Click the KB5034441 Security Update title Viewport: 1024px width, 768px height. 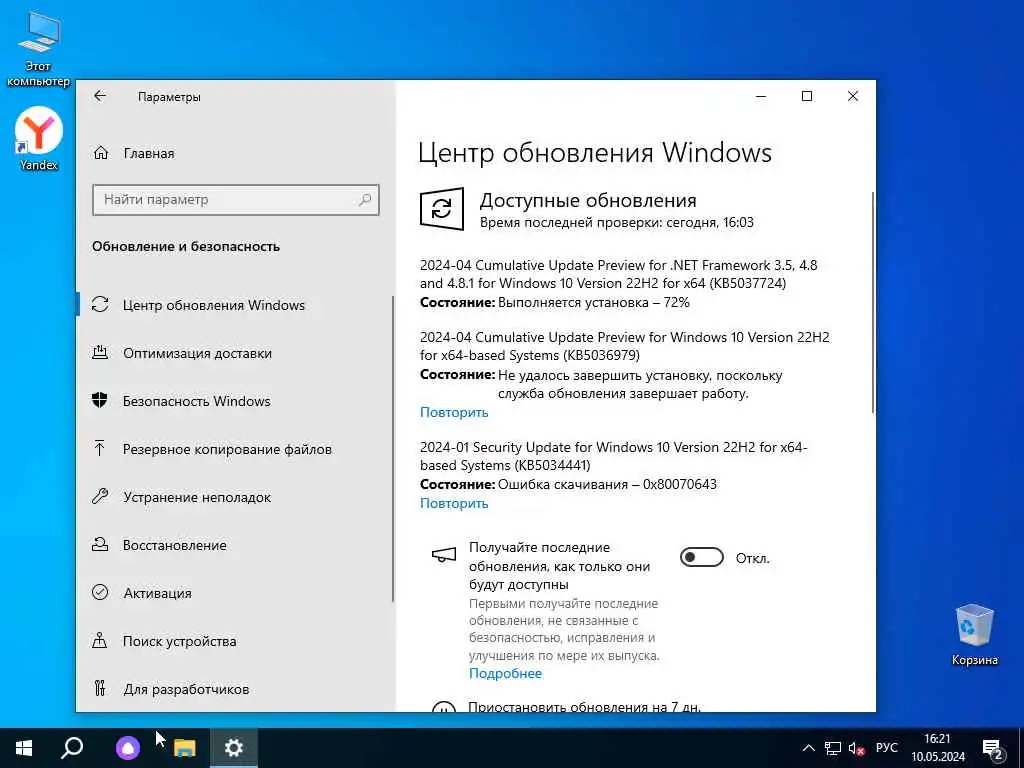pyautogui.click(x=614, y=456)
